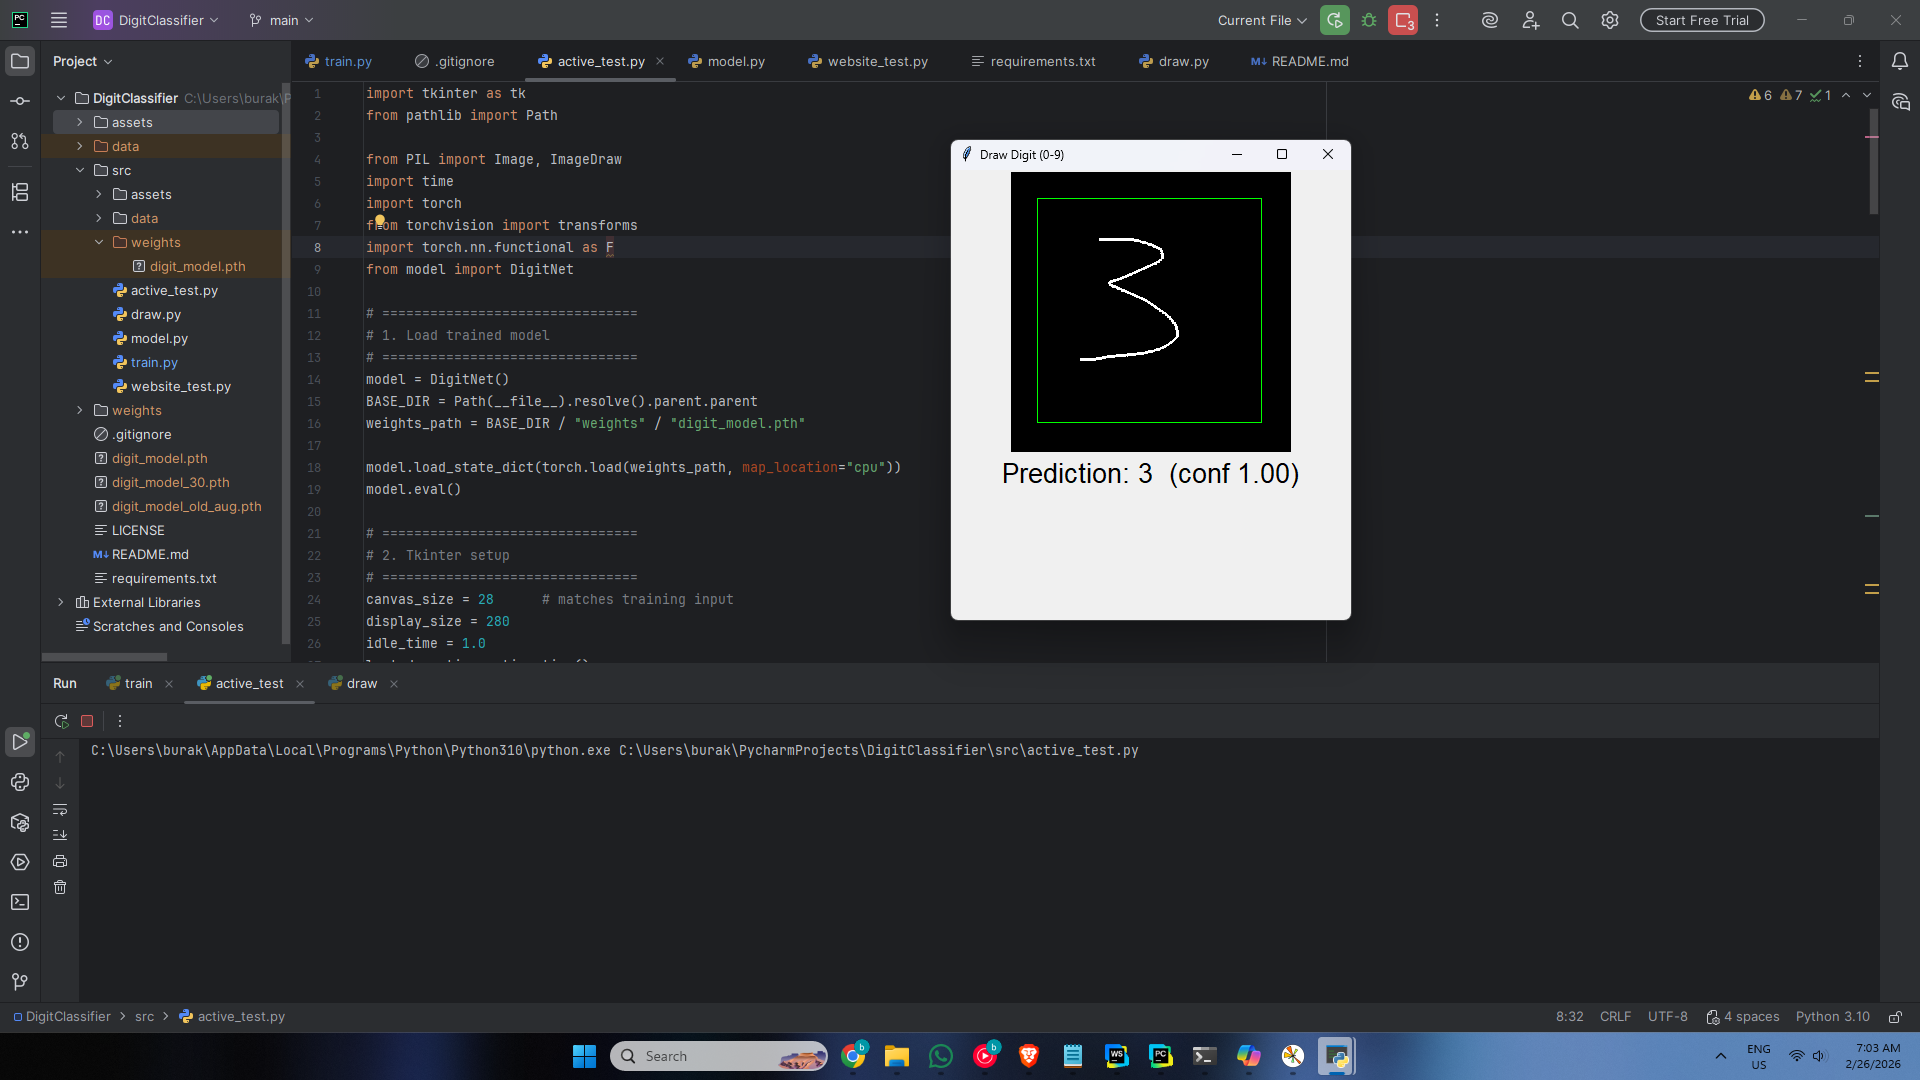Screen dimensions: 1920x1080
Task: Click CRLF line separator in status bar
Action: [1615, 1017]
